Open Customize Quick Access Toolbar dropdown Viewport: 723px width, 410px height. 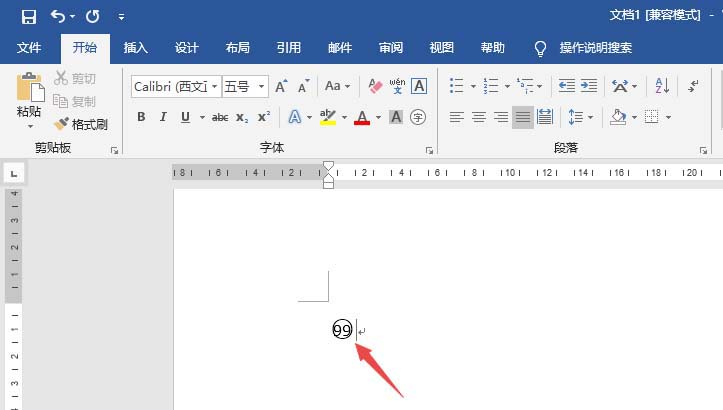[x=121, y=17]
